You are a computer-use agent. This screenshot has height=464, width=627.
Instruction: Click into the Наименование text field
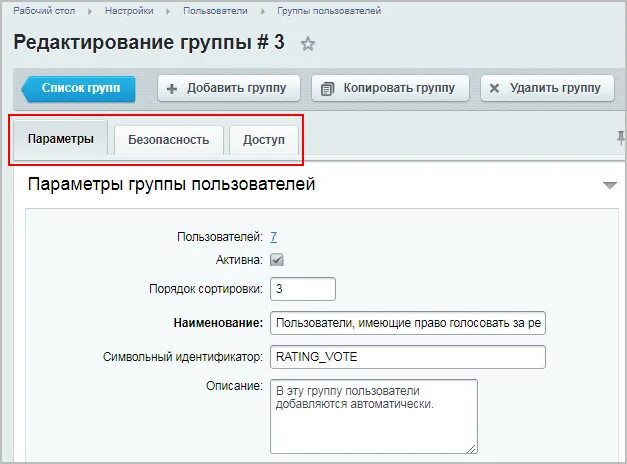click(408, 323)
